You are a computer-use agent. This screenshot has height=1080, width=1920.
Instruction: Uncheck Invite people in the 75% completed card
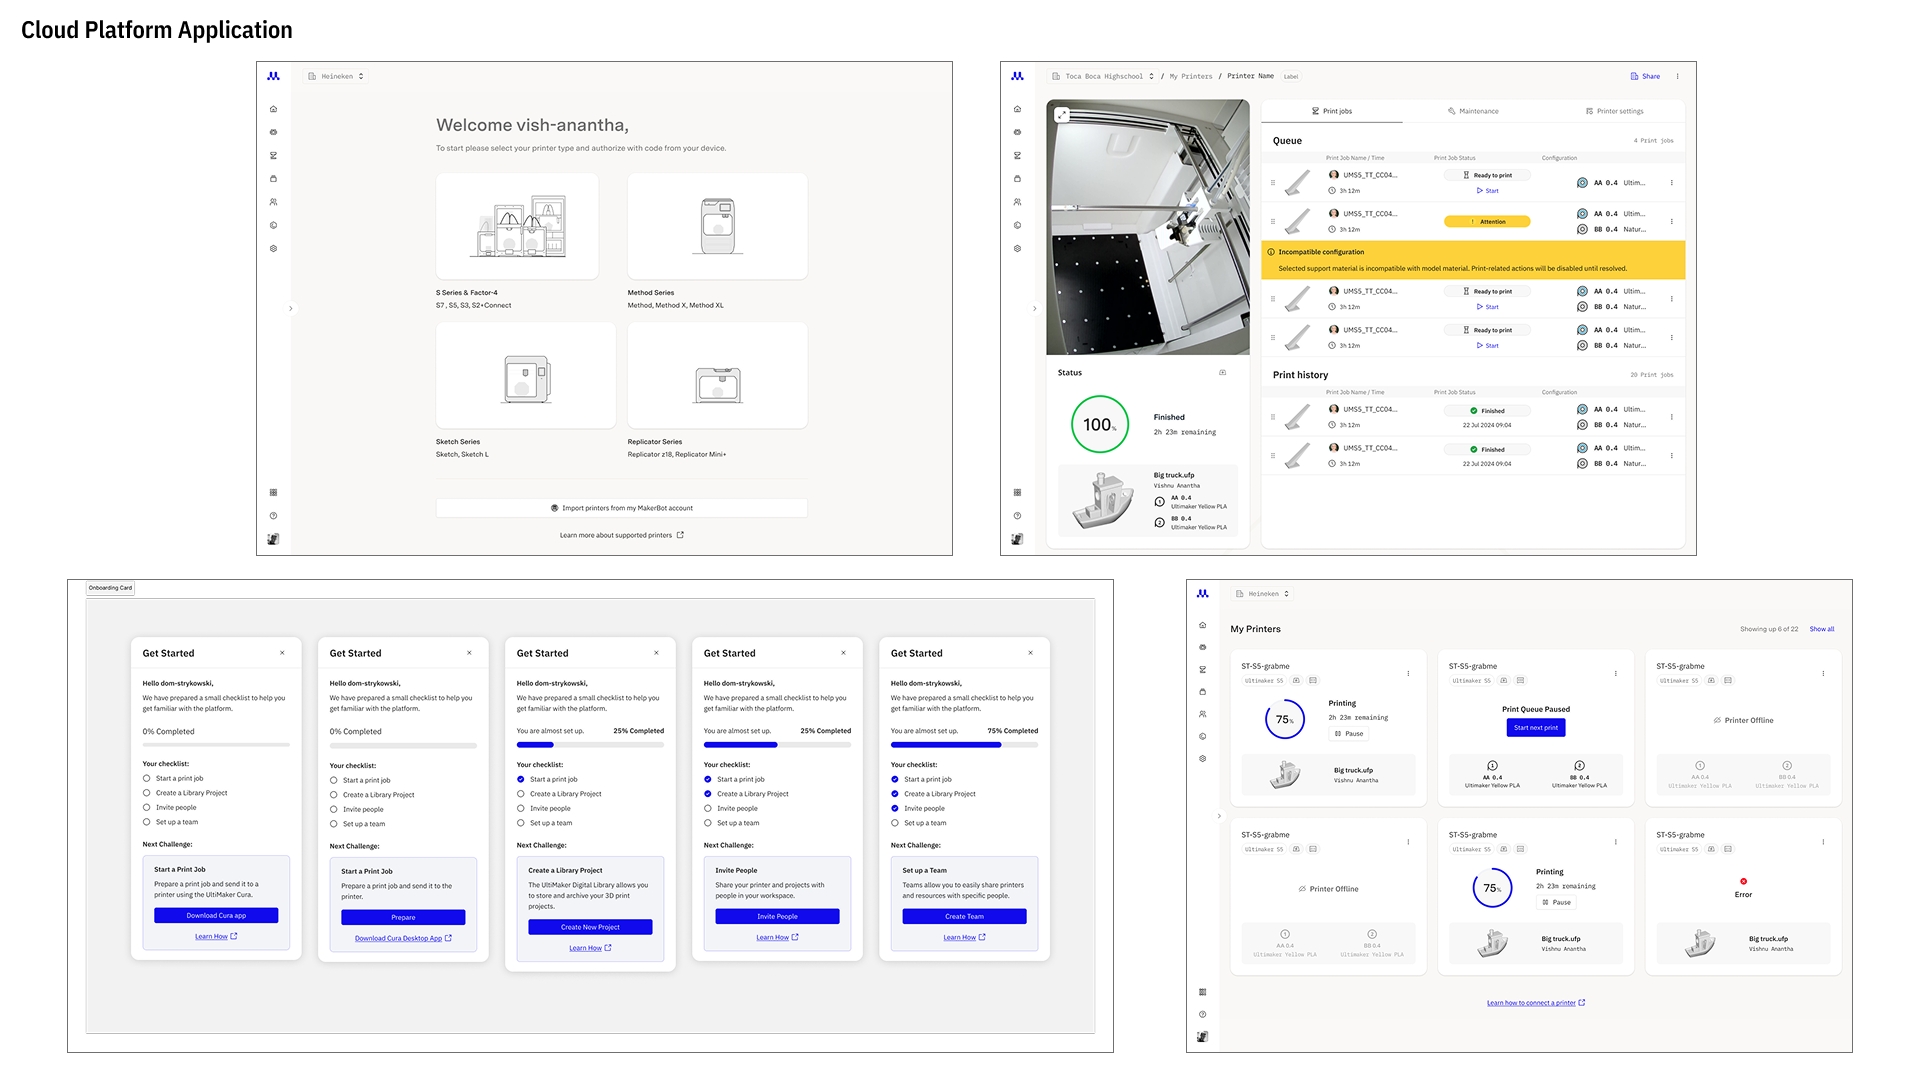pos(895,808)
